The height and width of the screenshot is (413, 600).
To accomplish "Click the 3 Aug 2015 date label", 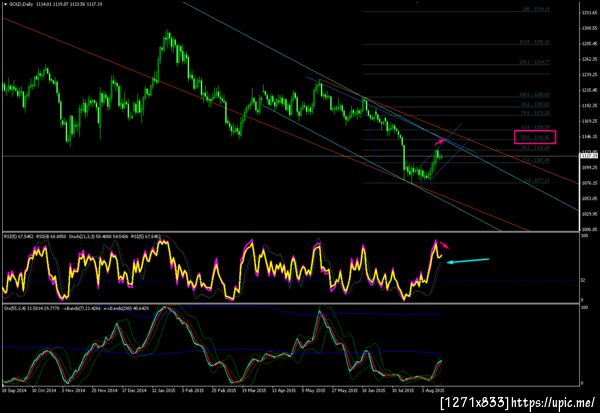I will point(433,390).
